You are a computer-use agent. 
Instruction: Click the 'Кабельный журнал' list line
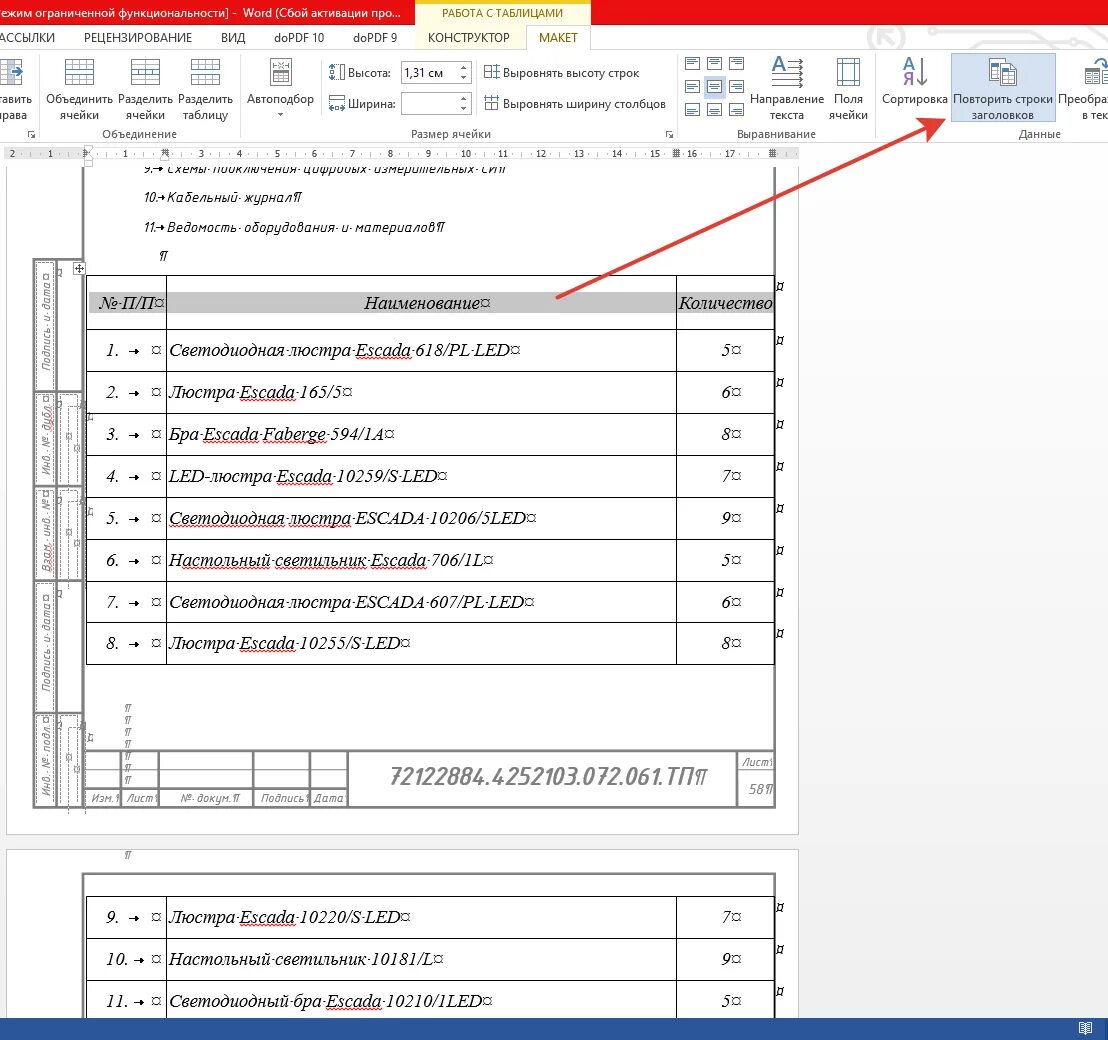[223, 198]
